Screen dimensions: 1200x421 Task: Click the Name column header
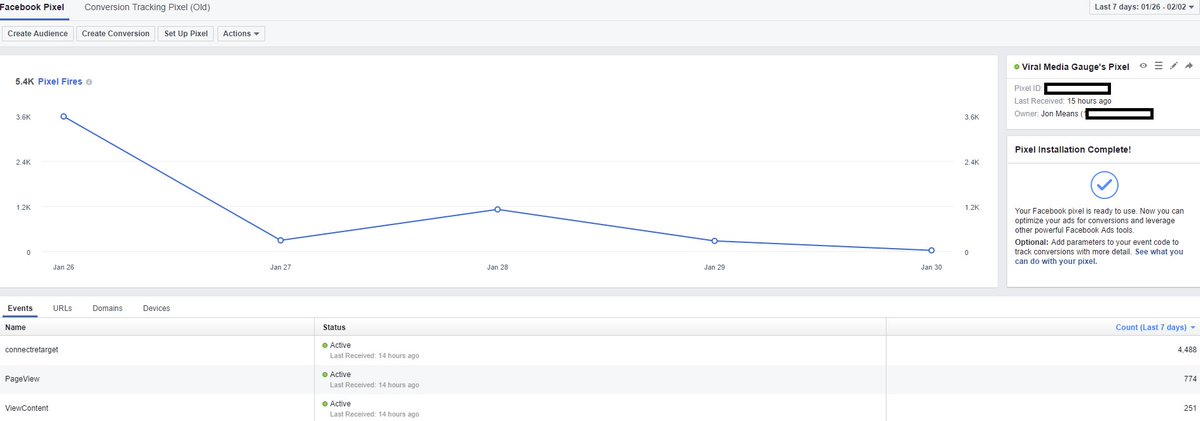[x=15, y=327]
